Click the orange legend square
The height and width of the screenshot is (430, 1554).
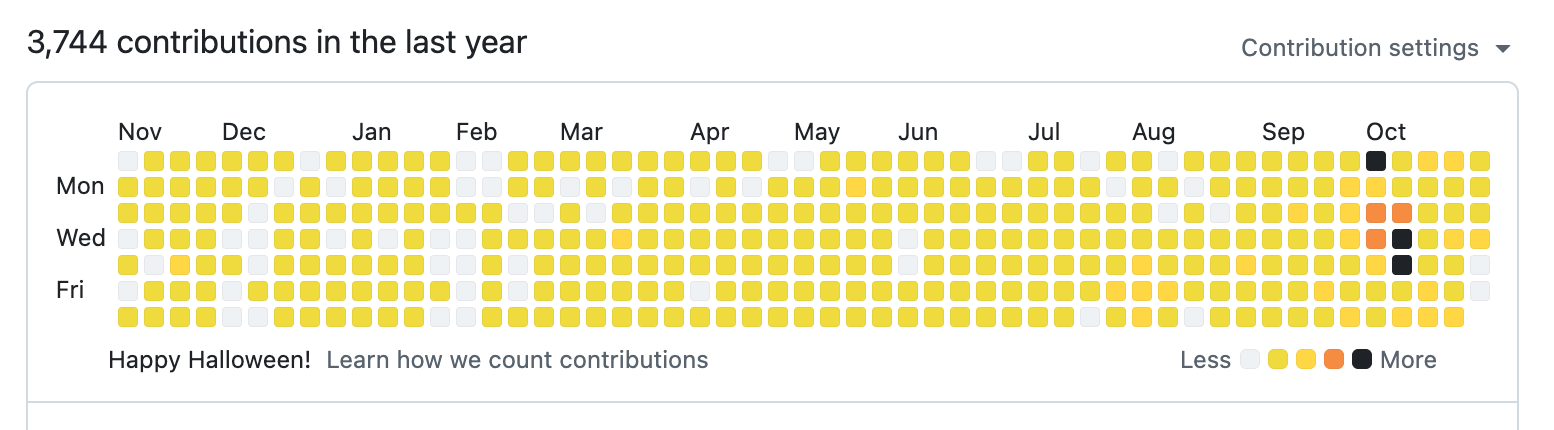pos(1334,360)
